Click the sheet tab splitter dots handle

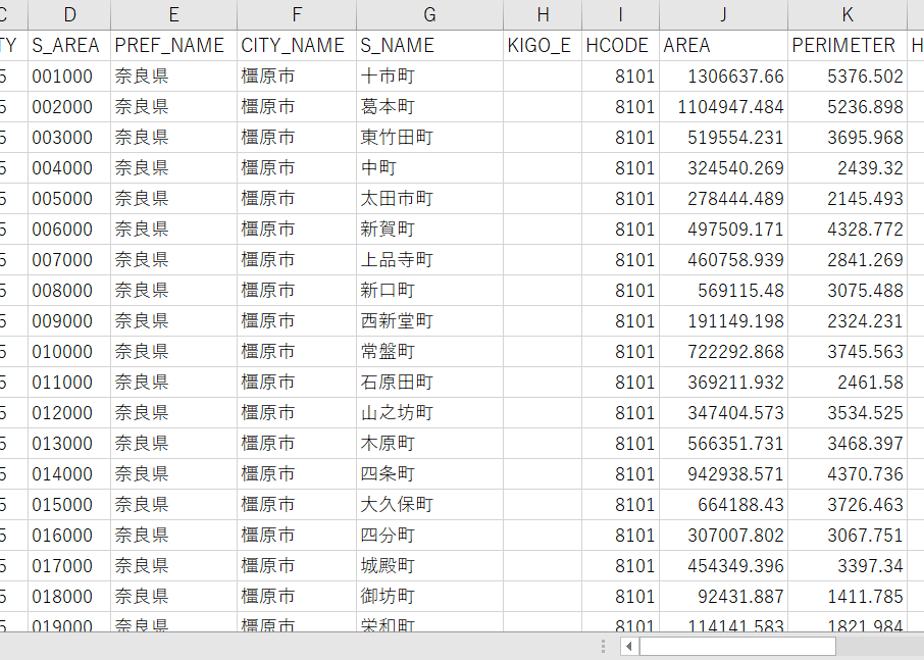pyautogui.click(x=603, y=646)
